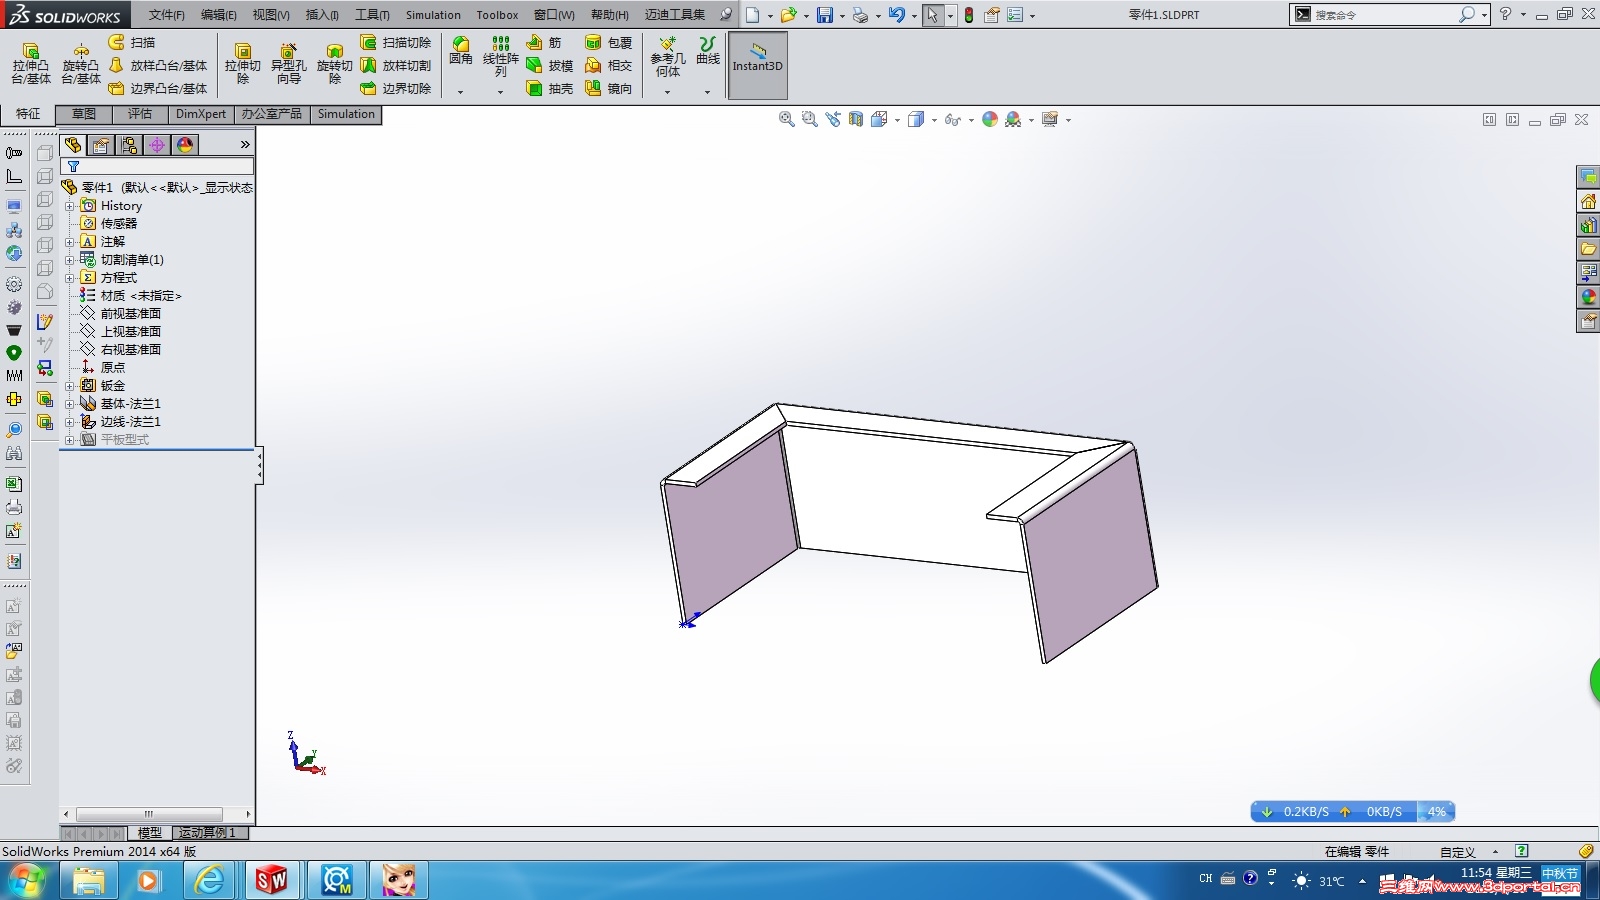
Task: Select the 前视基准面 front plane
Action: click(x=130, y=314)
